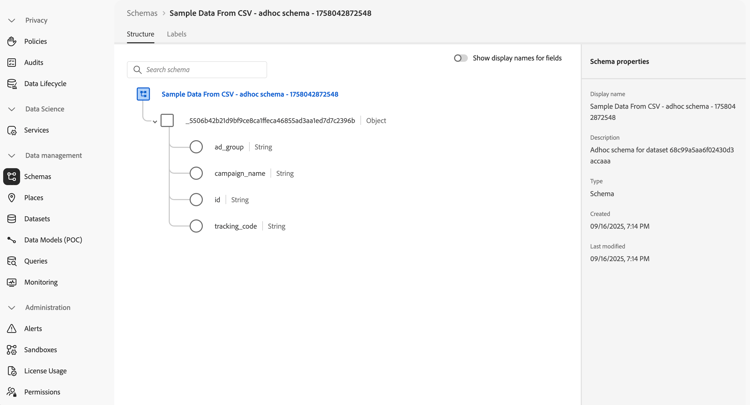Select the object field square icon
750x405 pixels.
coord(167,120)
